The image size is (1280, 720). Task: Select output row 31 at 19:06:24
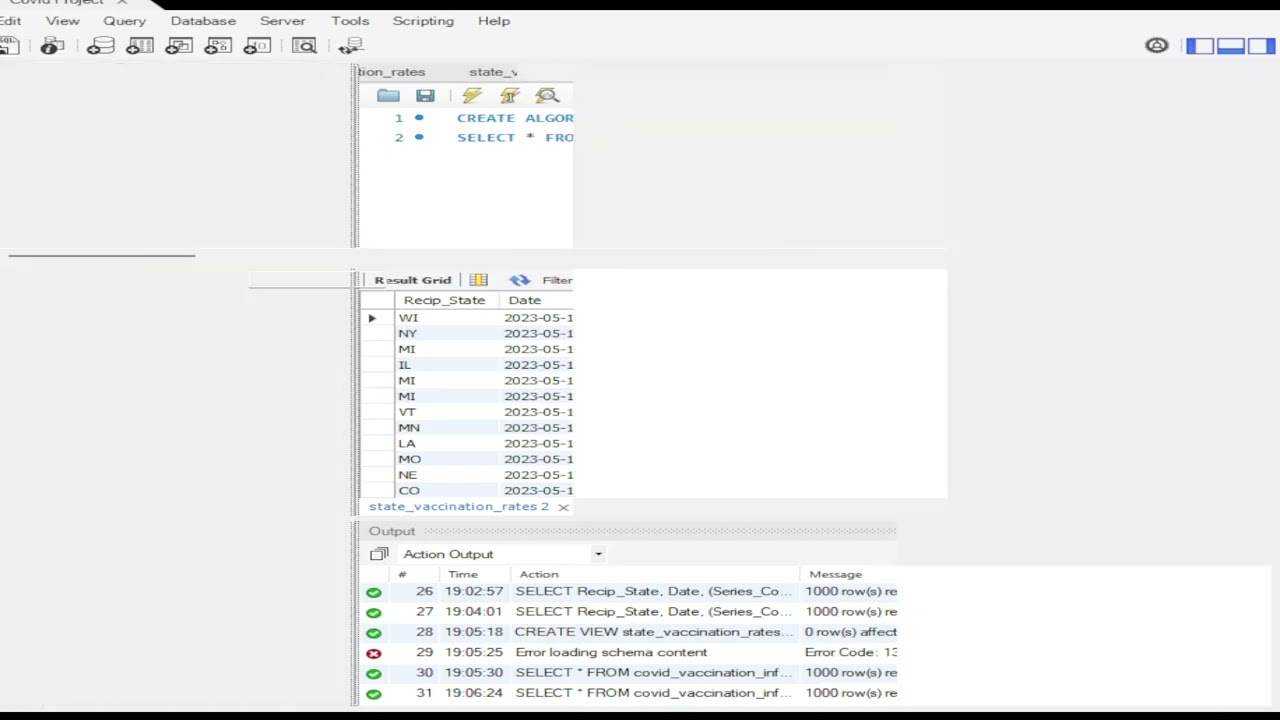click(630, 693)
